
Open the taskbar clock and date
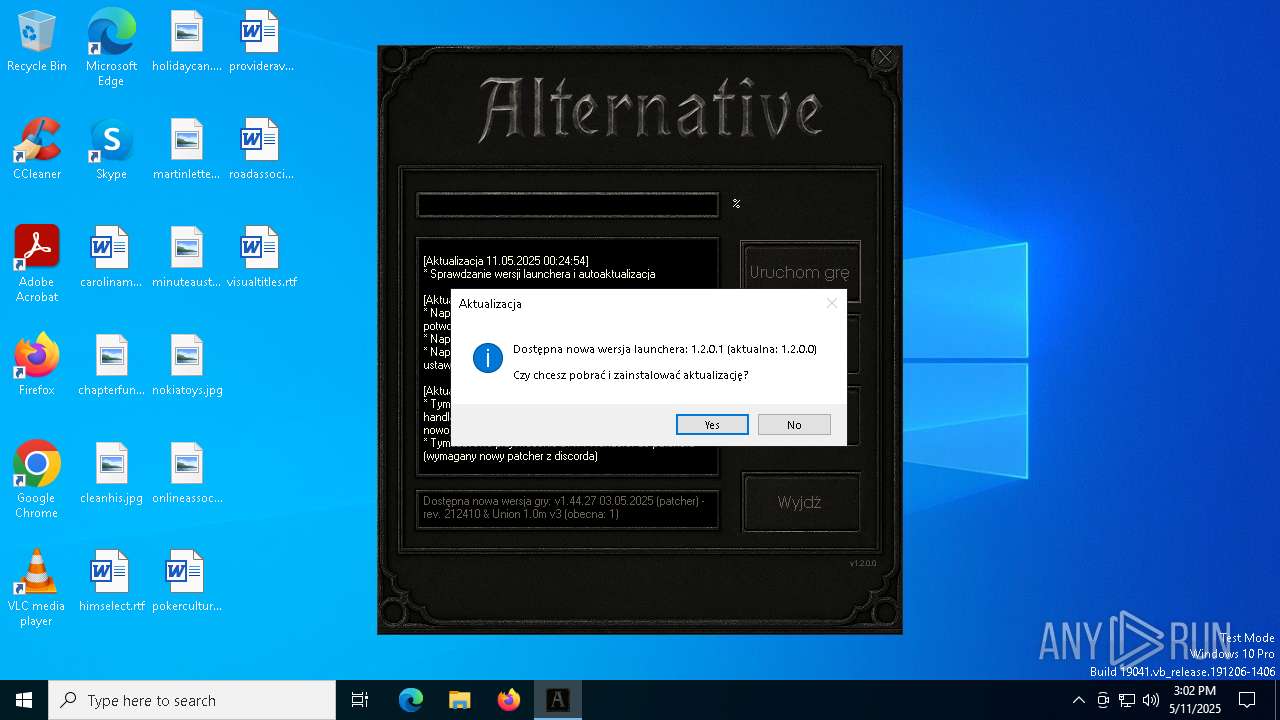pos(1195,700)
